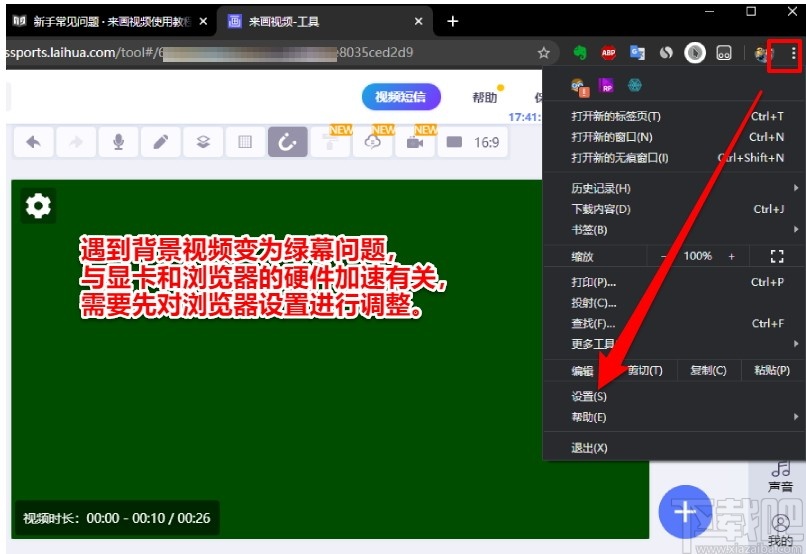Viewport: 806px width, 554px height.
Task: Click the teal snowflake extension in menu
Action: [x=635, y=86]
